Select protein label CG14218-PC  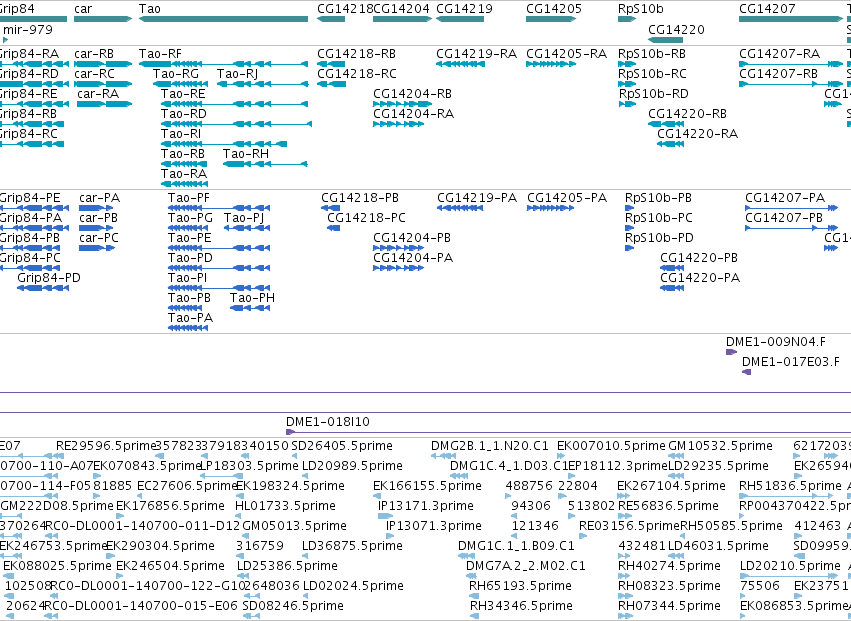pyautogui.click(x=366, y=218)
